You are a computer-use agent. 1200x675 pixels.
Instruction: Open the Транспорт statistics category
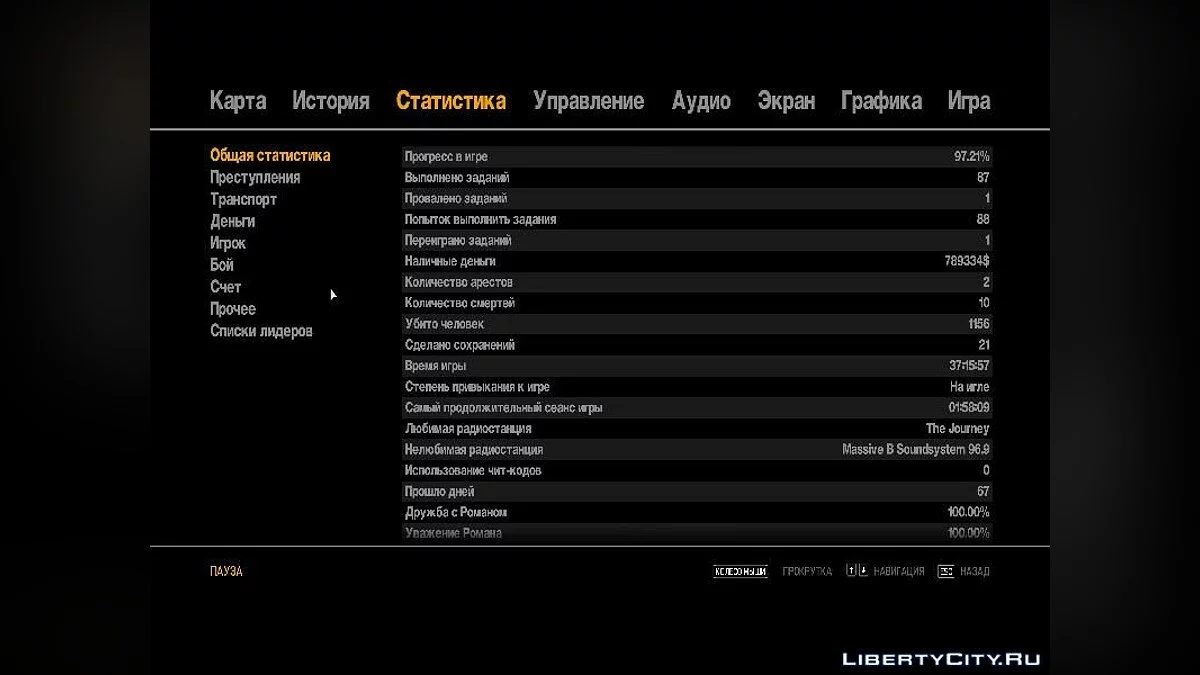243,200
